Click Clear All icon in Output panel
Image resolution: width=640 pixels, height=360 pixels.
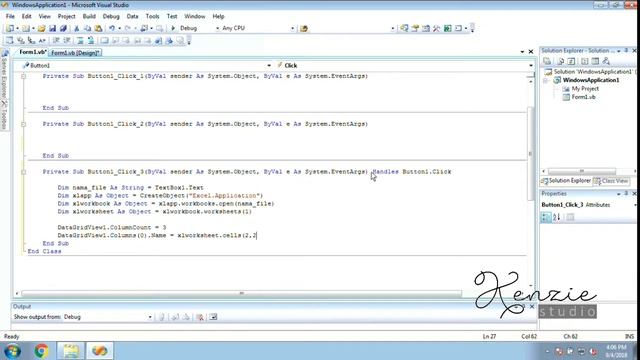point(200,317)
